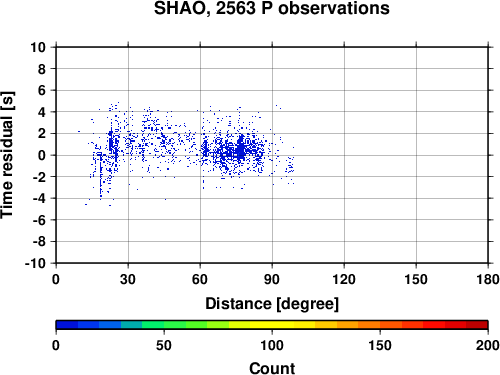Click the y-axis tick label 0
Viewport: 500px width, 375px height.
[42, 155]
